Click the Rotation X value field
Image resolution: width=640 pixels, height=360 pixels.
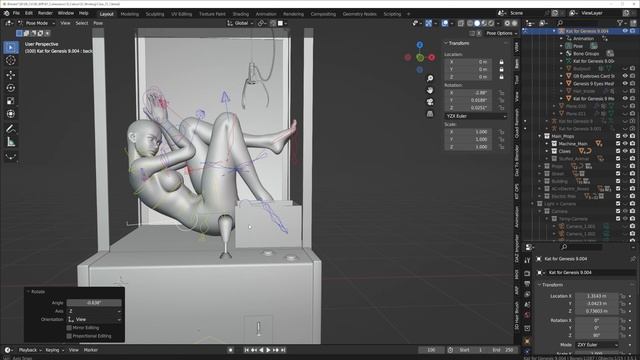tap(468, 93)
